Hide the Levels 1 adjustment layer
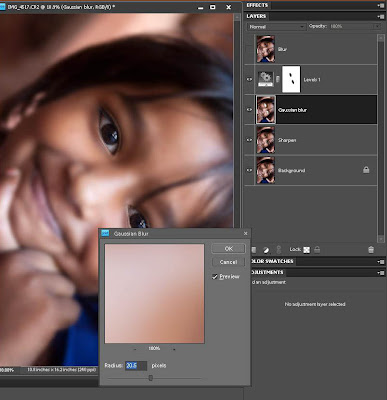387x400 pixels. coord(249,79)
